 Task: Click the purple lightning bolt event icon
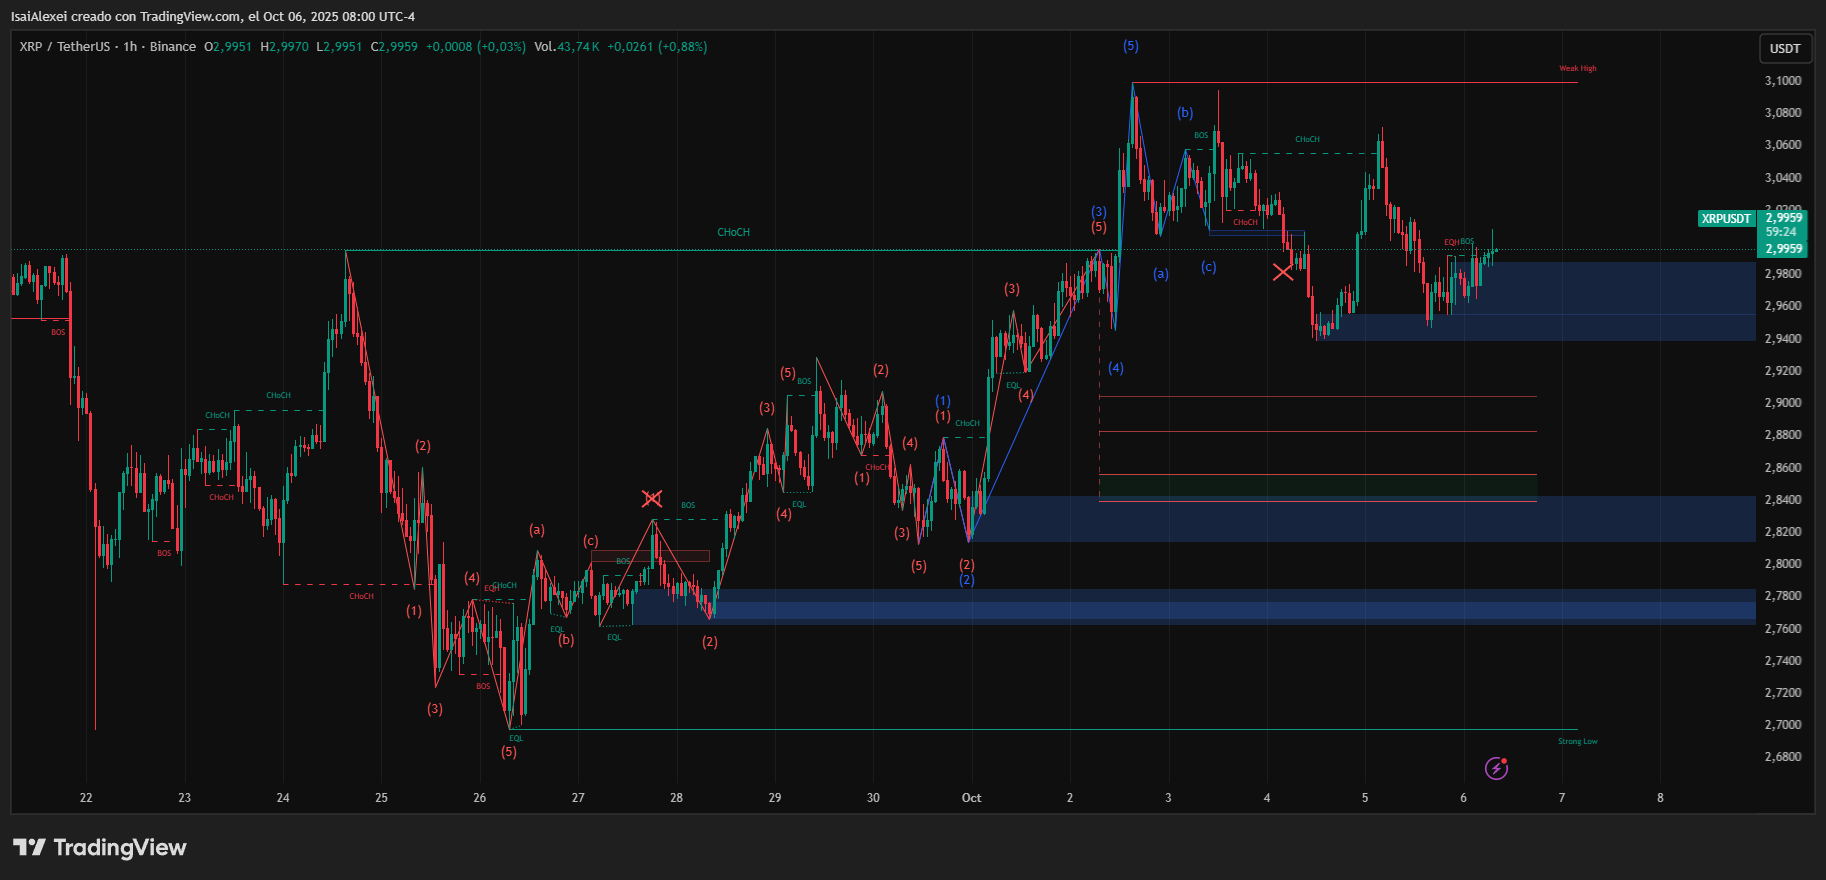click(x=1496, y=768)
